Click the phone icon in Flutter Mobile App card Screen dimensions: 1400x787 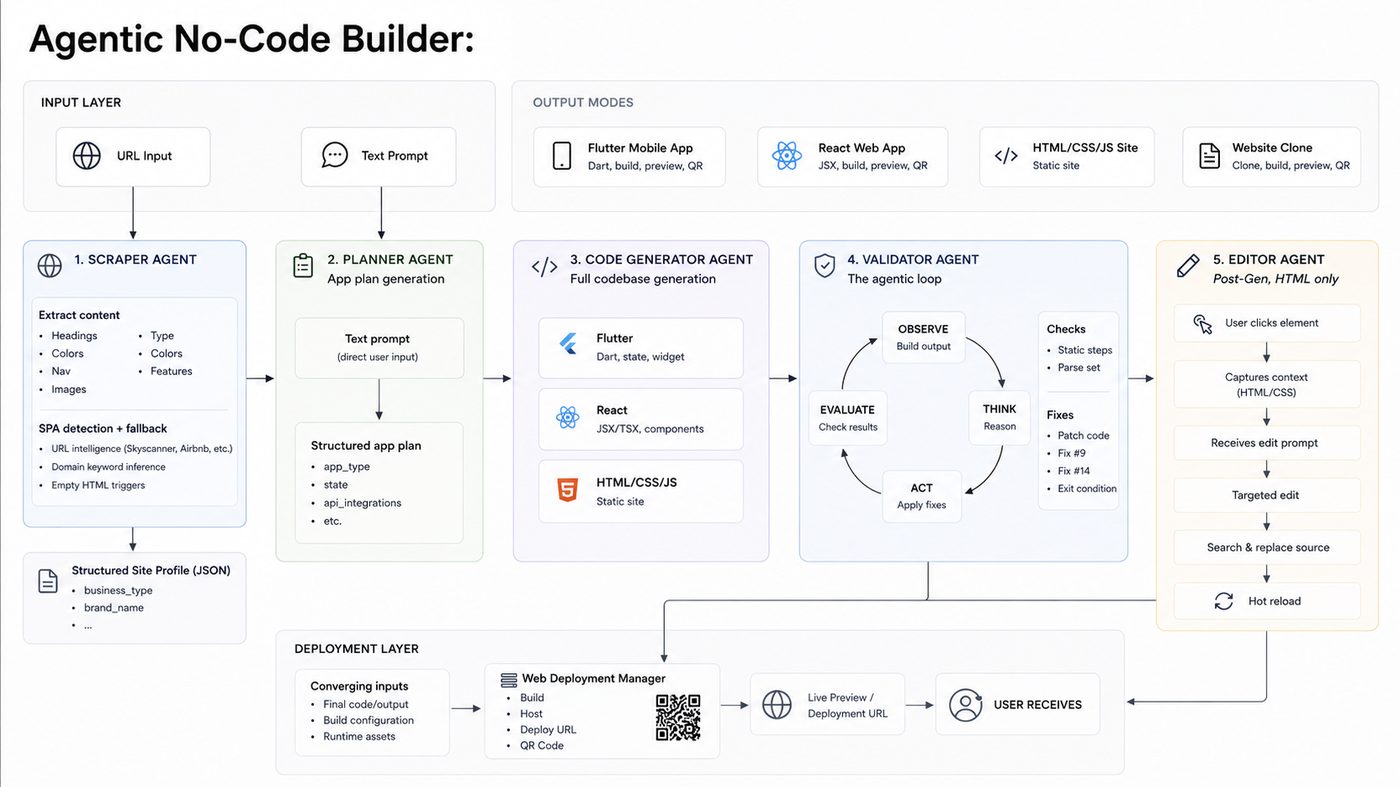pyautogui.click(x=562, y=156)
